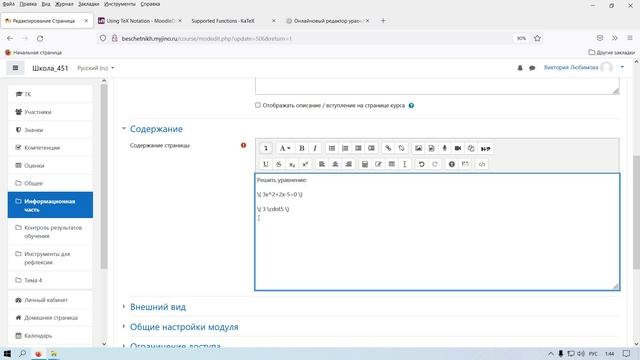Open Личный кабинет in the sidebar
Image resolution: width=640 pixels, height=360 pixels.
pyautogui.click(x=50, y=300)
